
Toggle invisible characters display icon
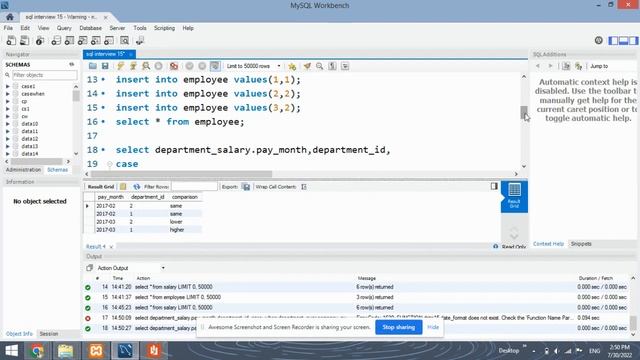click(332, 66)
